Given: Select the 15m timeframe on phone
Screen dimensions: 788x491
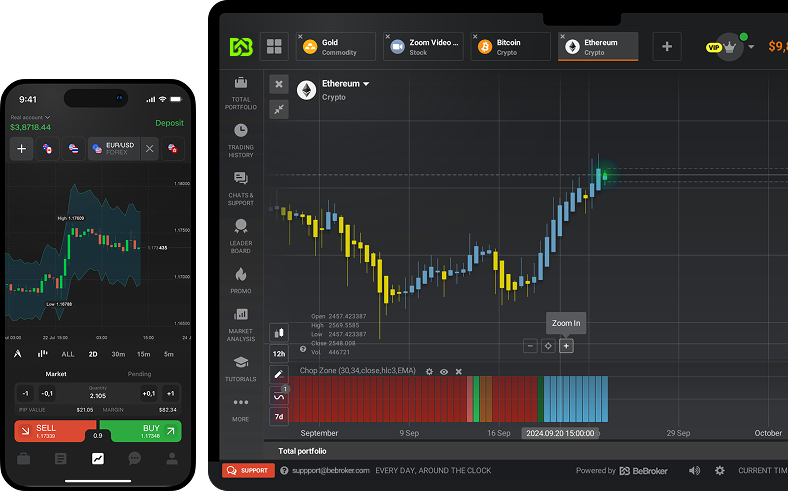Looking at the screenshot, I should (144, 354).
